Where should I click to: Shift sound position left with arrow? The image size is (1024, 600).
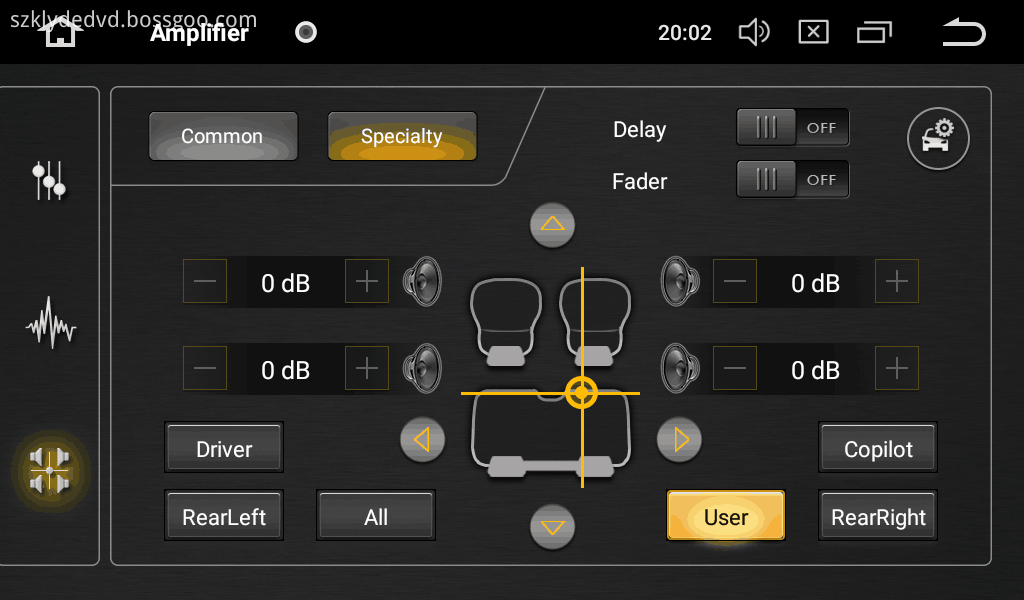pyautogui.click(x=423, y=439)
